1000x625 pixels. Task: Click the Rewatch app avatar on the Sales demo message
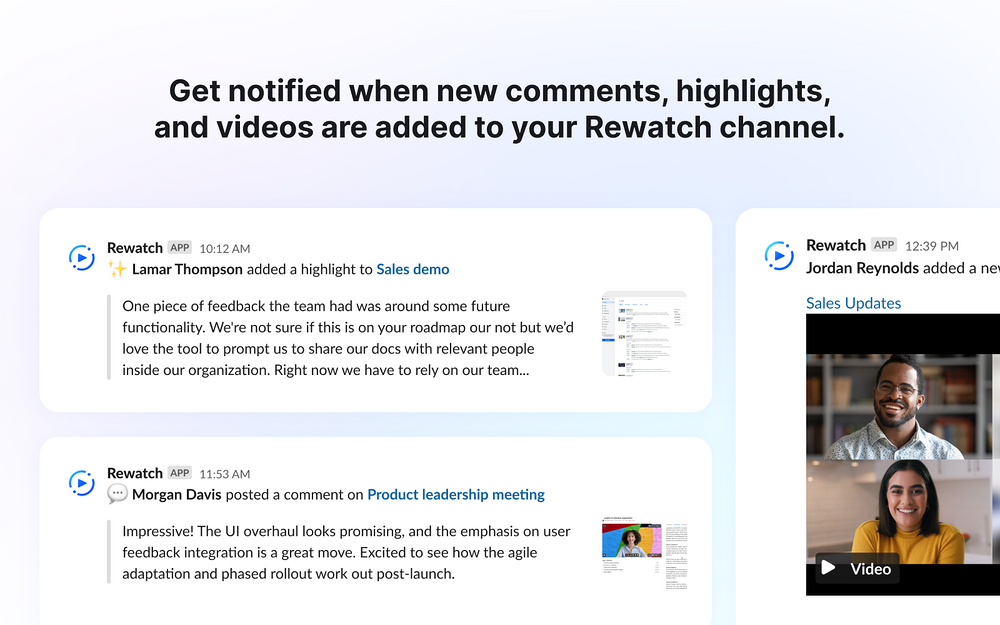[82, 258]
